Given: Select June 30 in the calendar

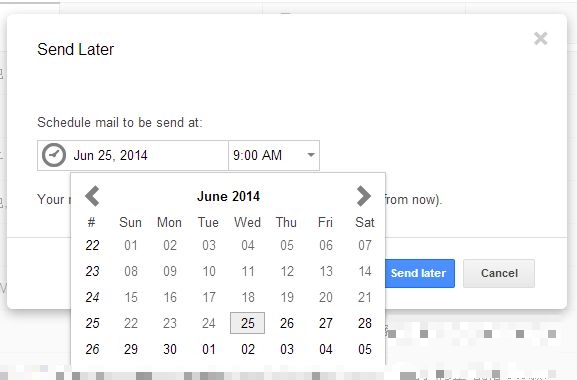Looking at the screenshot, I should click(x=170, y=349).
